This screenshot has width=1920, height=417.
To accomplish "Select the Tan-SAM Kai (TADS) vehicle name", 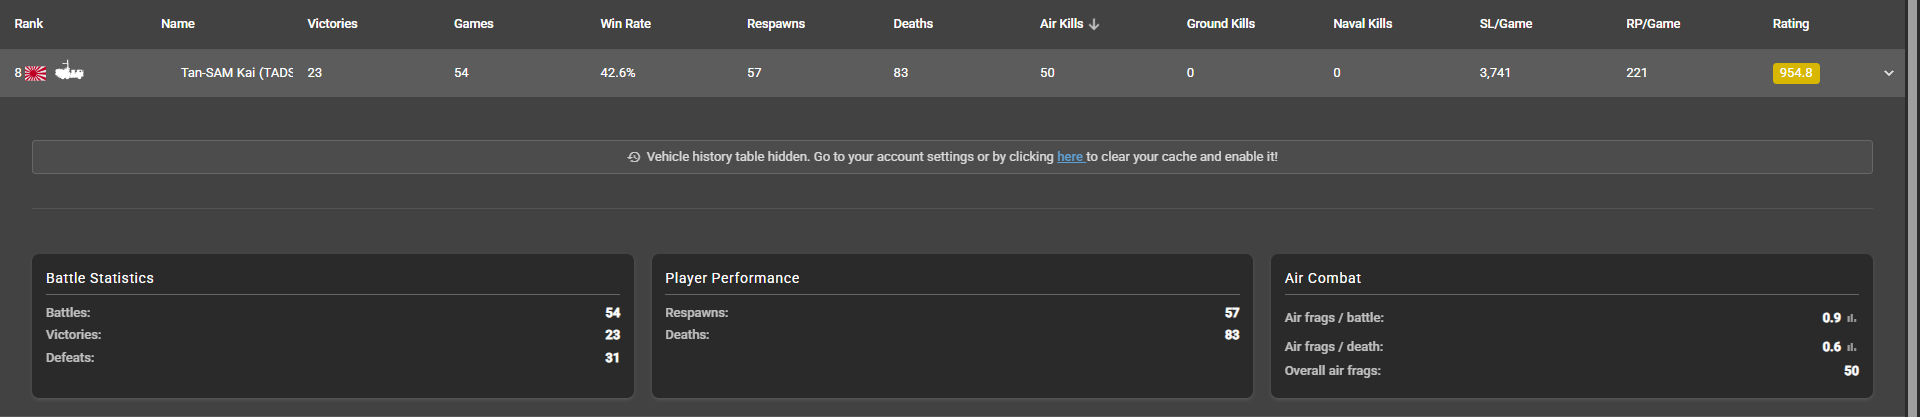I will click(x=237, y=73).
